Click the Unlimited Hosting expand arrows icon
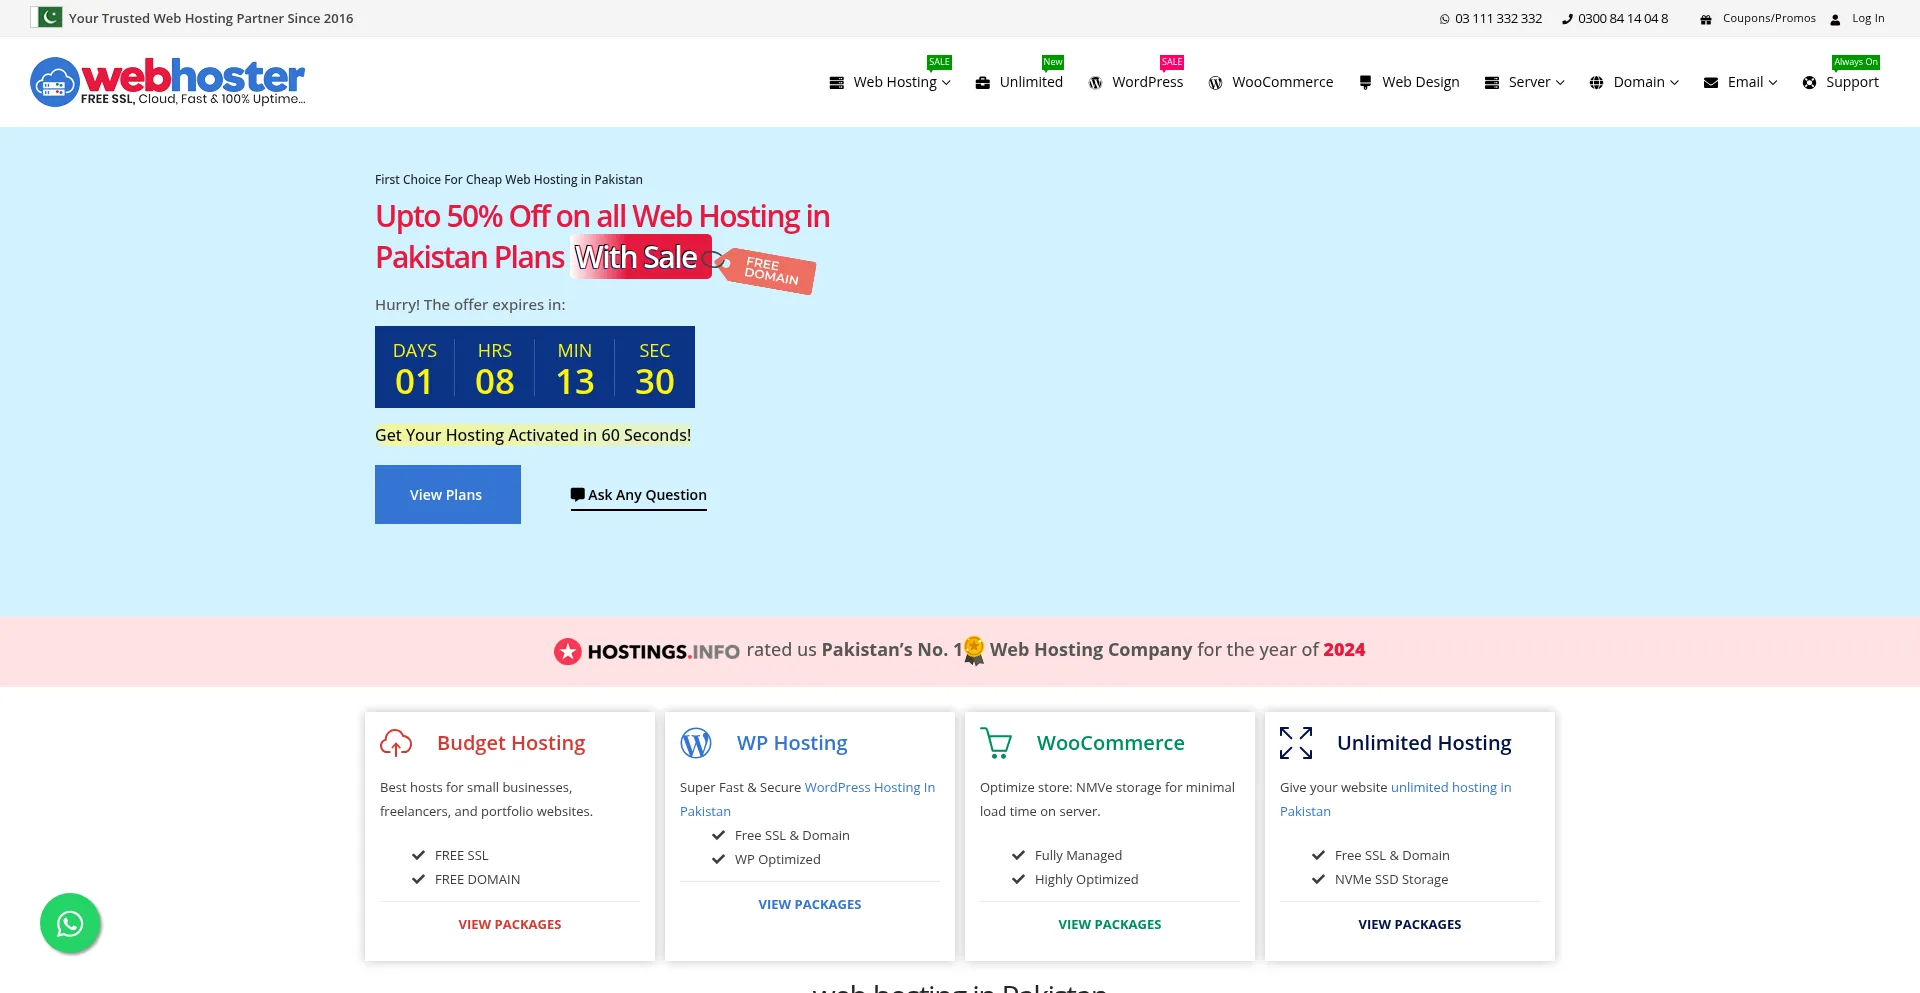The image size is (1920, 993). click(x=1296, y=743)
